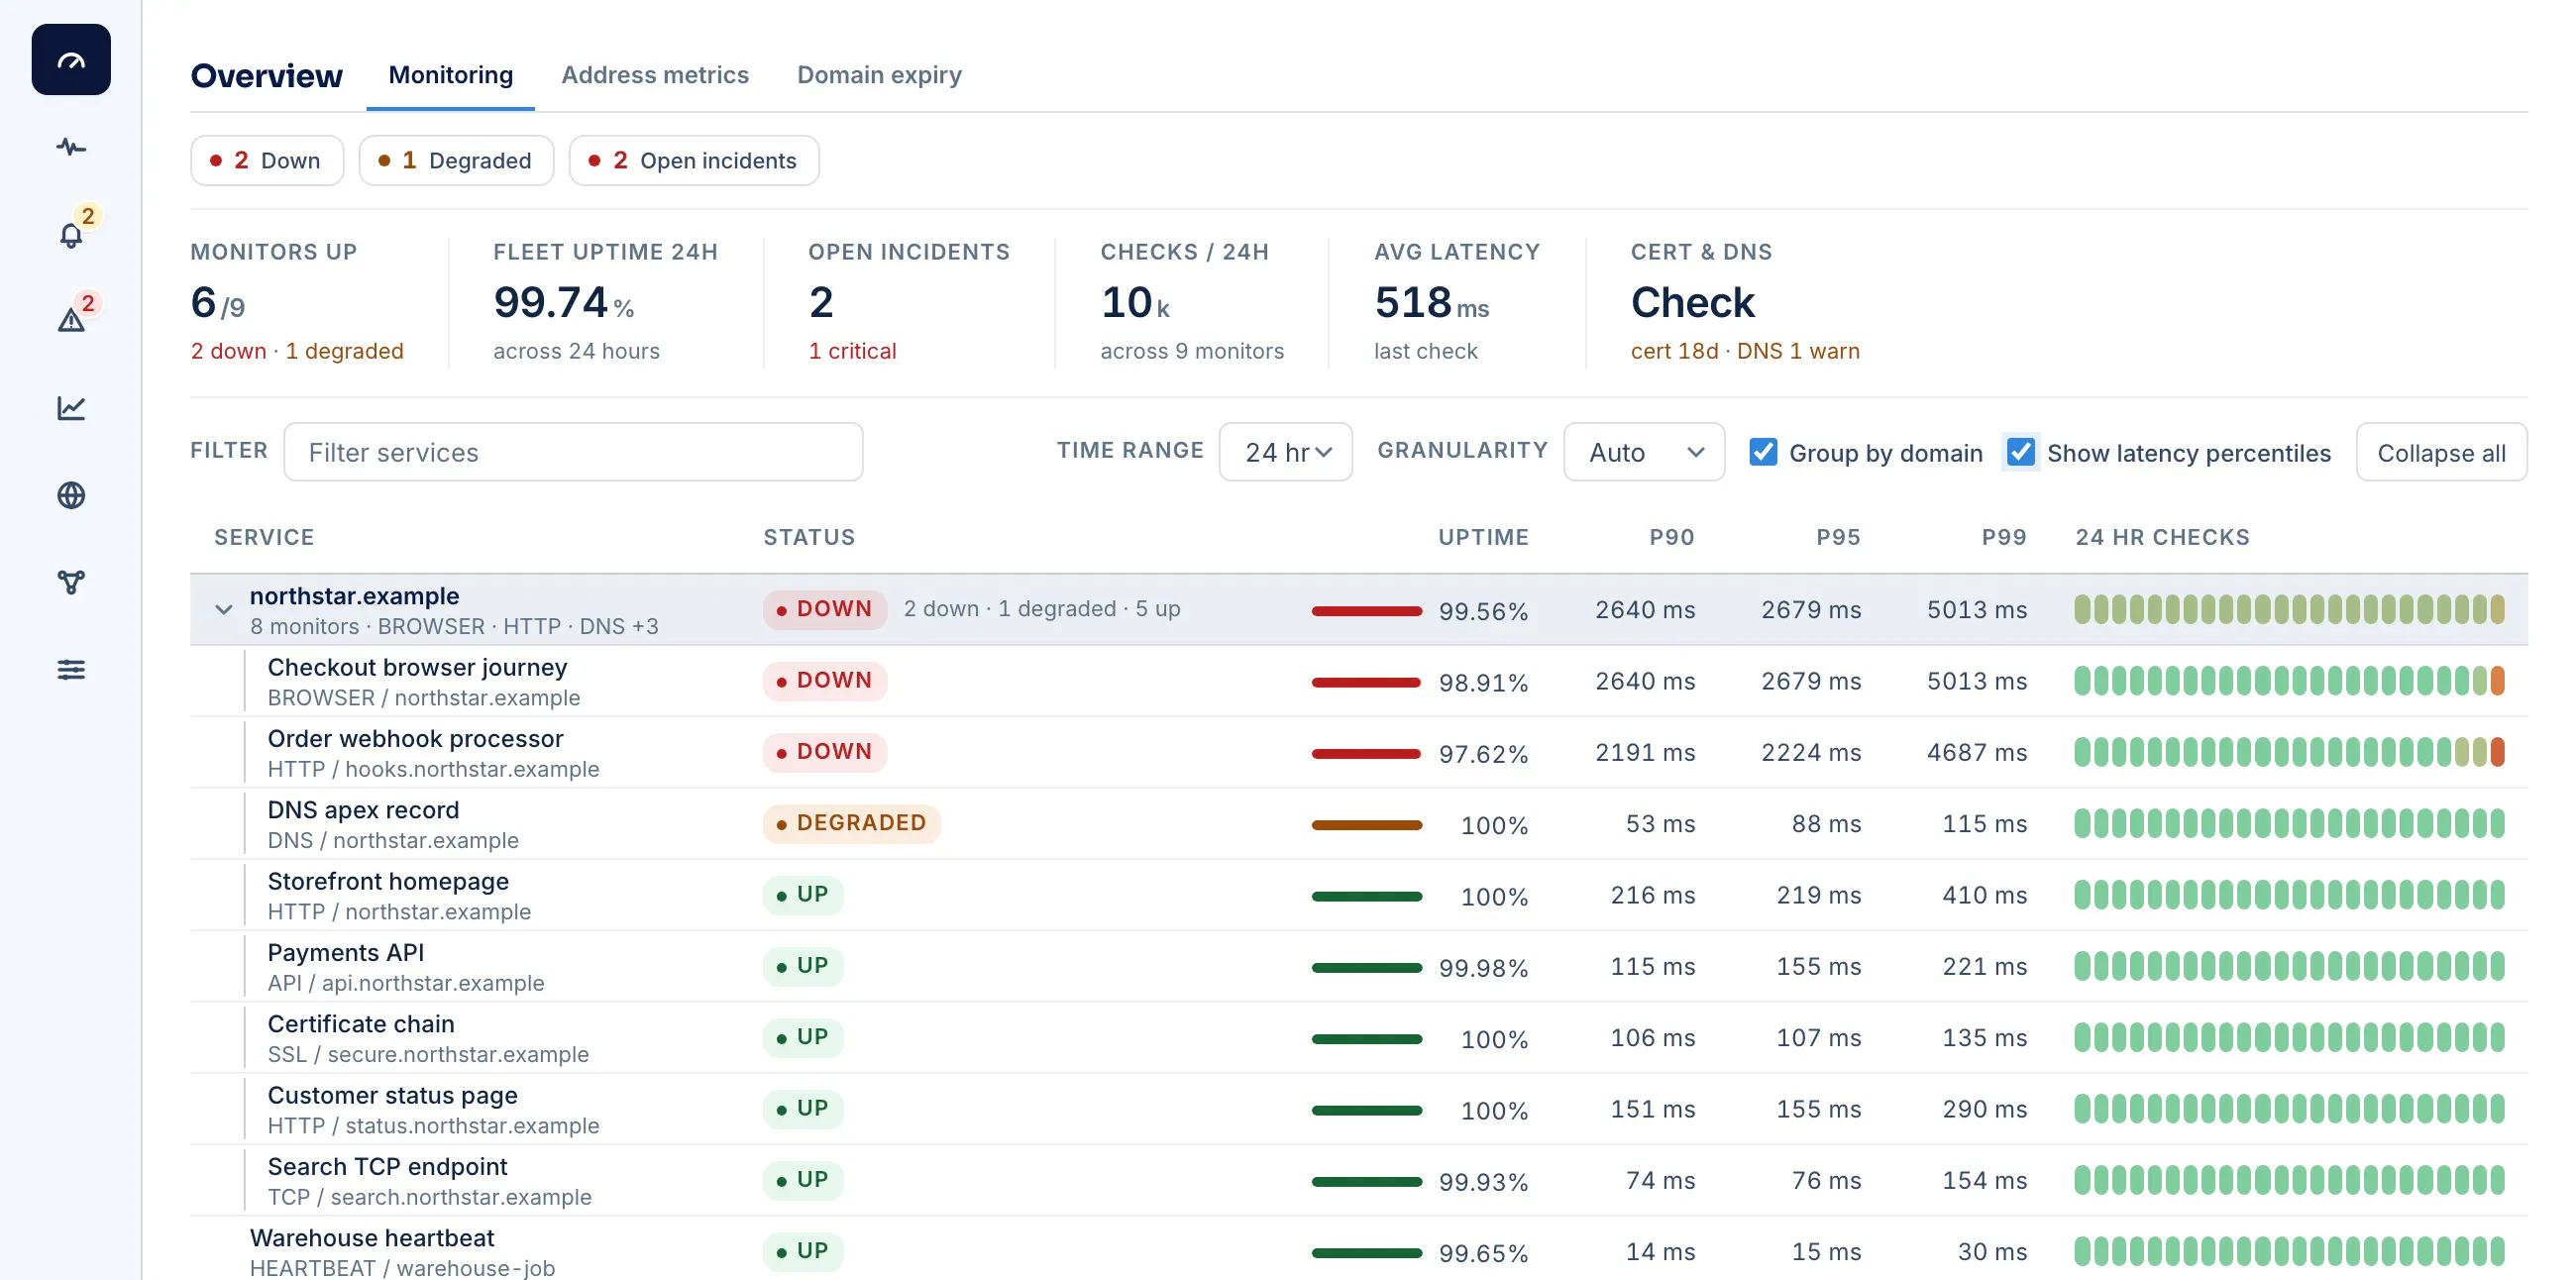Click the 24 HR CHECKS column header
Image resolution: width=2576 pixels, height=1280 pixels.
point(2162,538)
